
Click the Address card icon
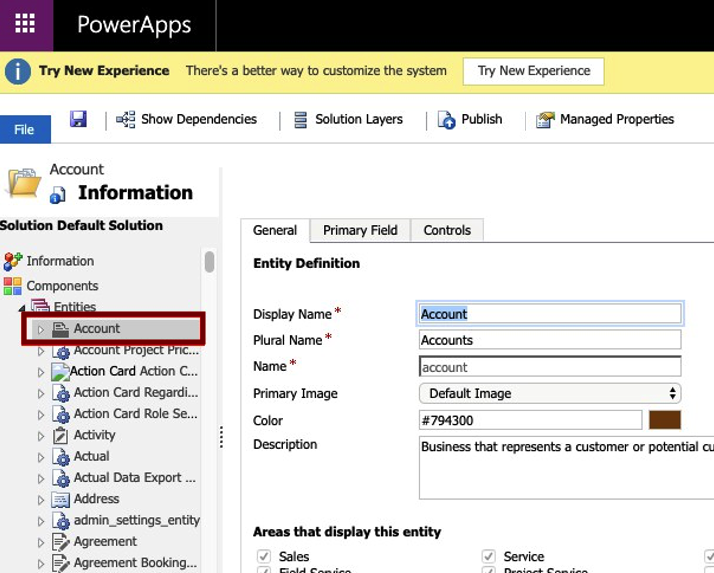tap(61, 499)
